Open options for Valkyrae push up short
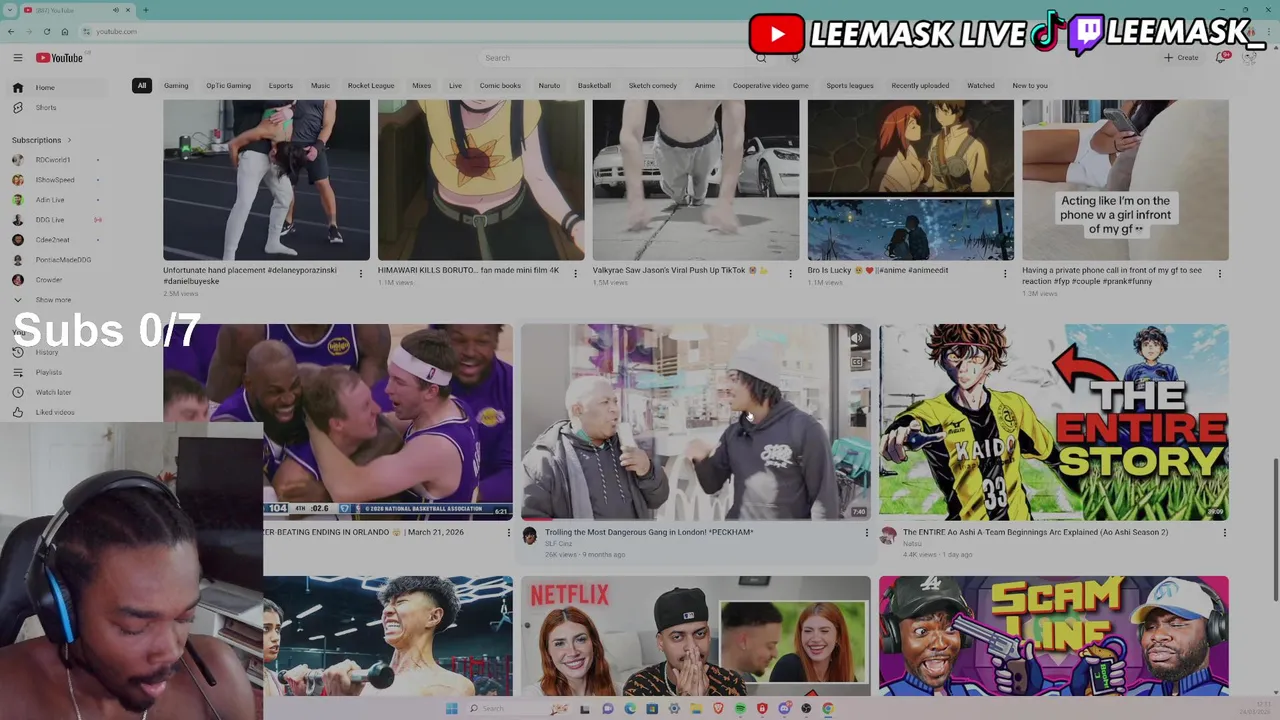Screen dimensions: 1280x720 (790, 274)
